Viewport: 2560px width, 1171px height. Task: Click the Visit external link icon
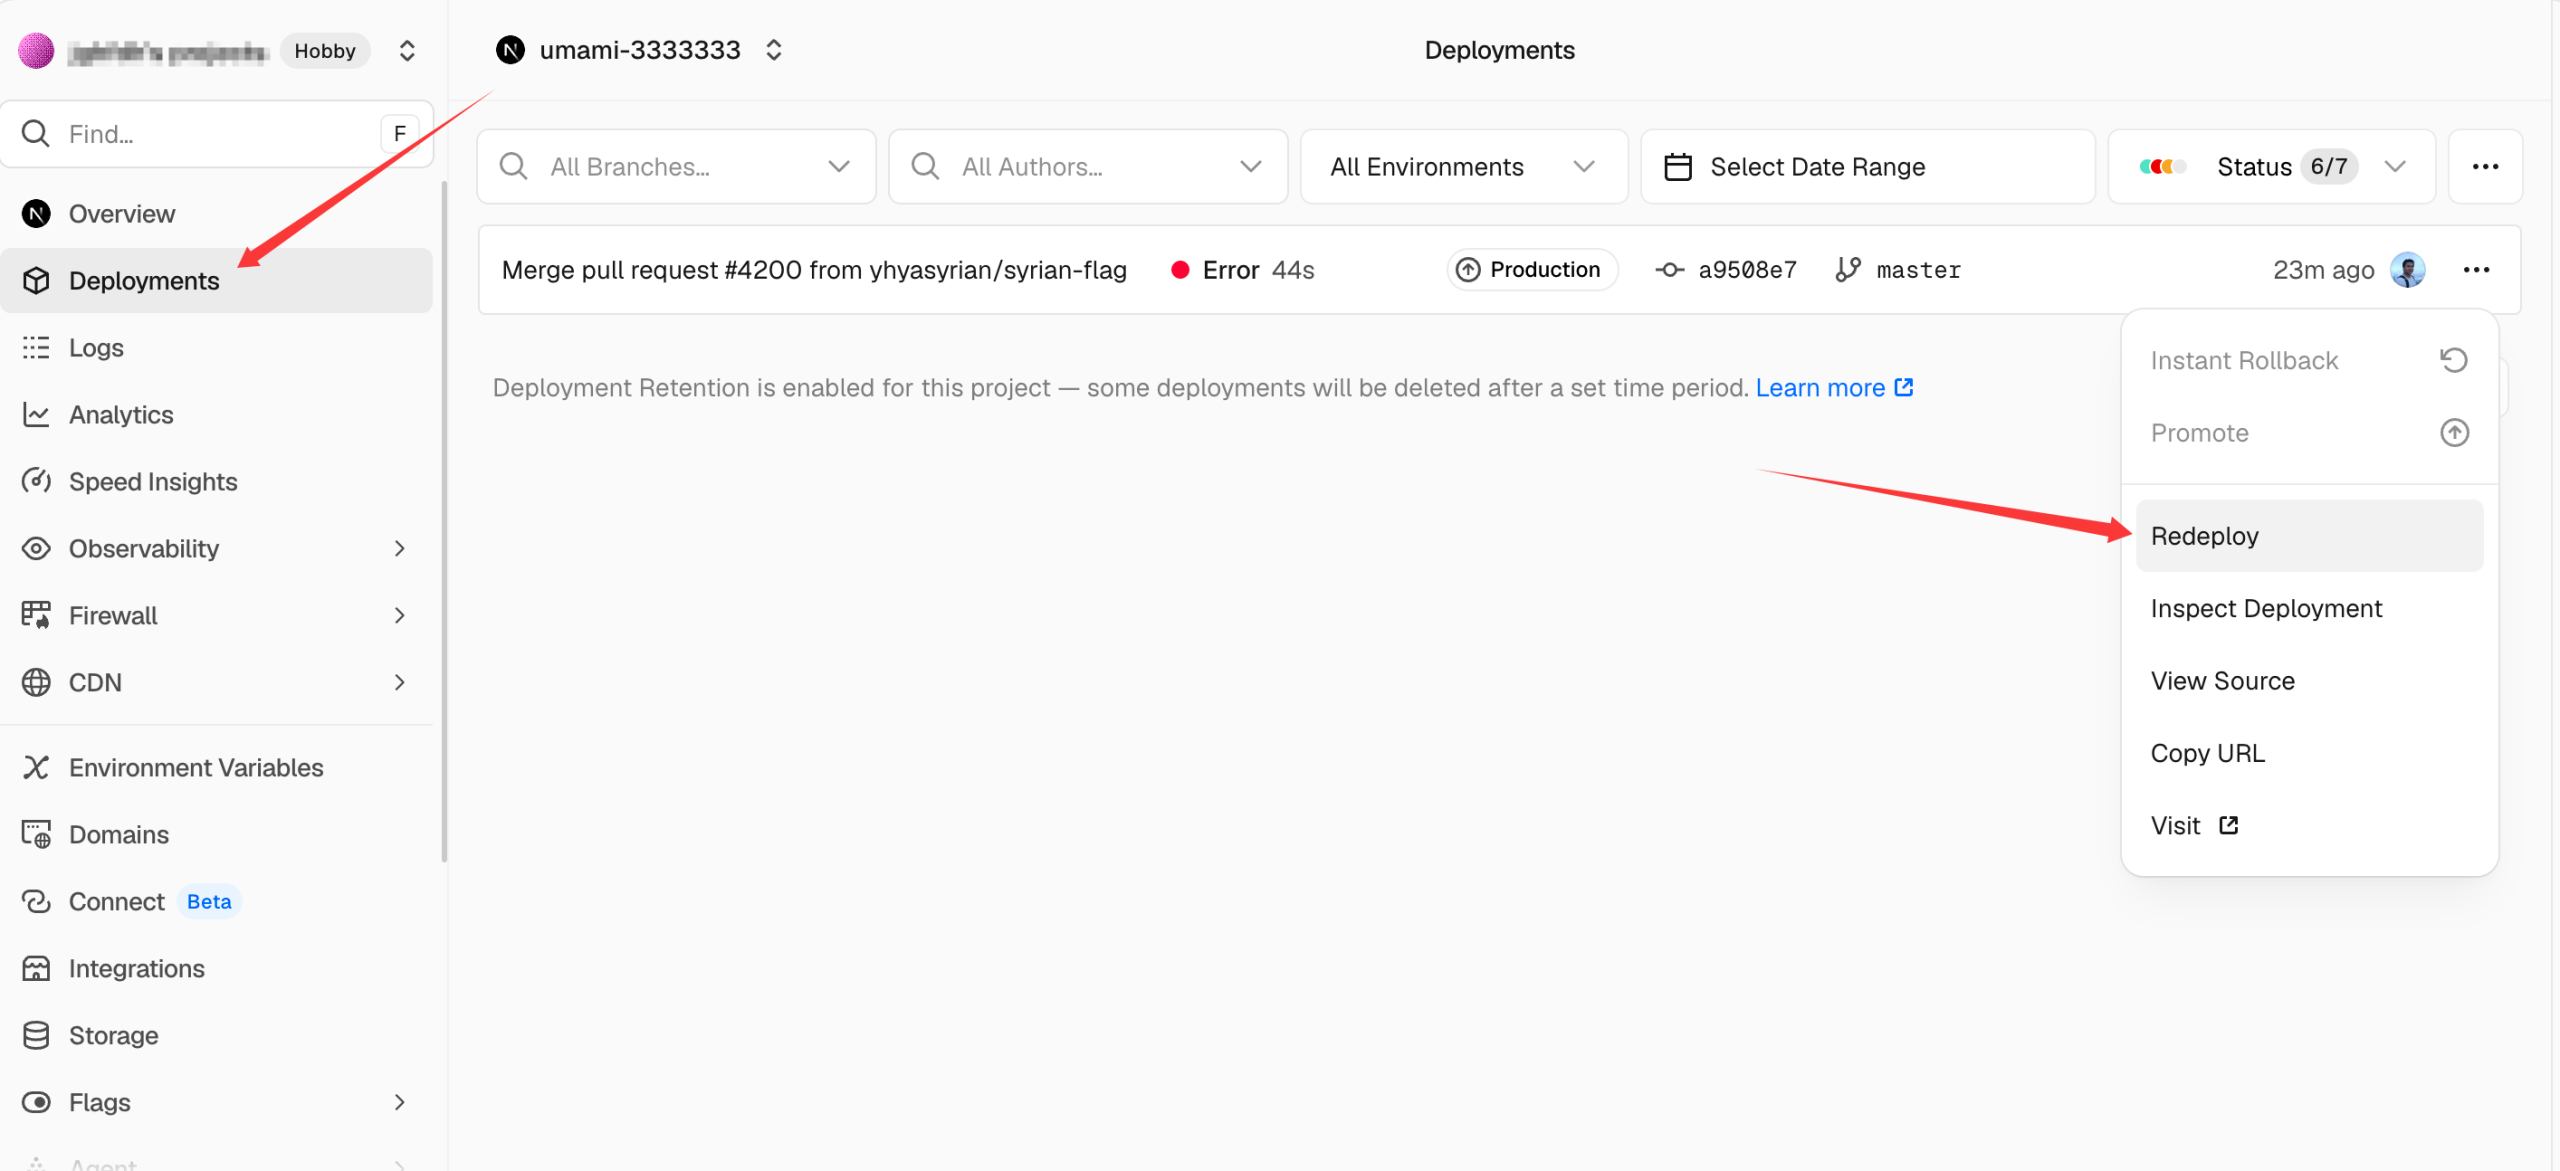[2229, 825]
